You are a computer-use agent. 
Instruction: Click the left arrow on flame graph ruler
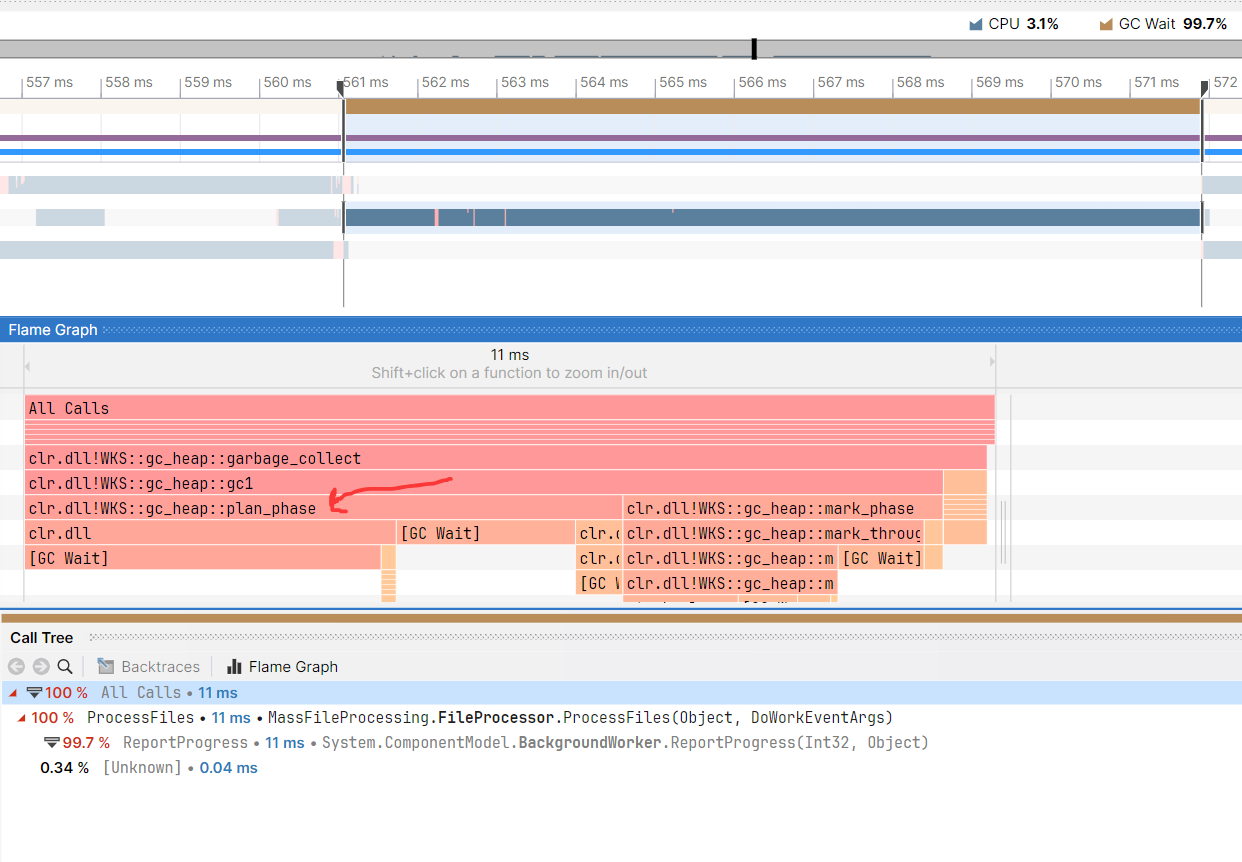pyautogui.click(x=28, y=362)
